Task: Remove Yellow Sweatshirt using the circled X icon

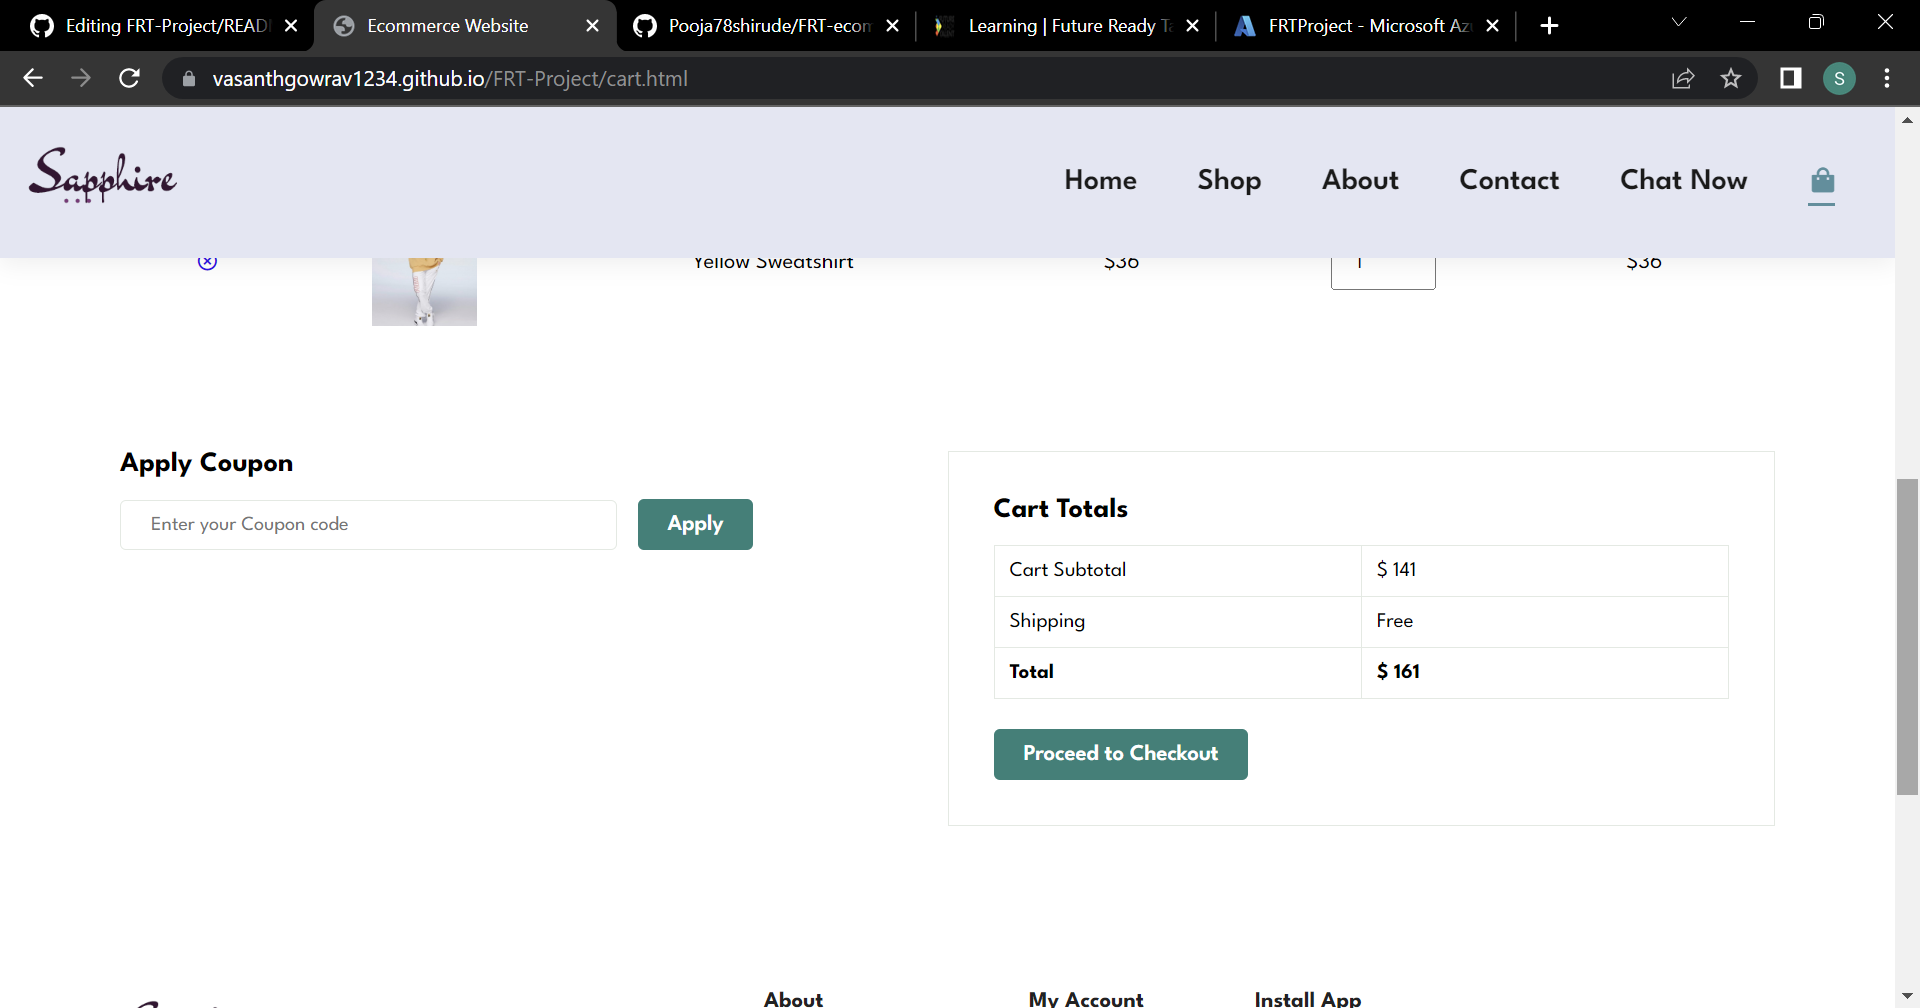Action: [x=208, y=260]
